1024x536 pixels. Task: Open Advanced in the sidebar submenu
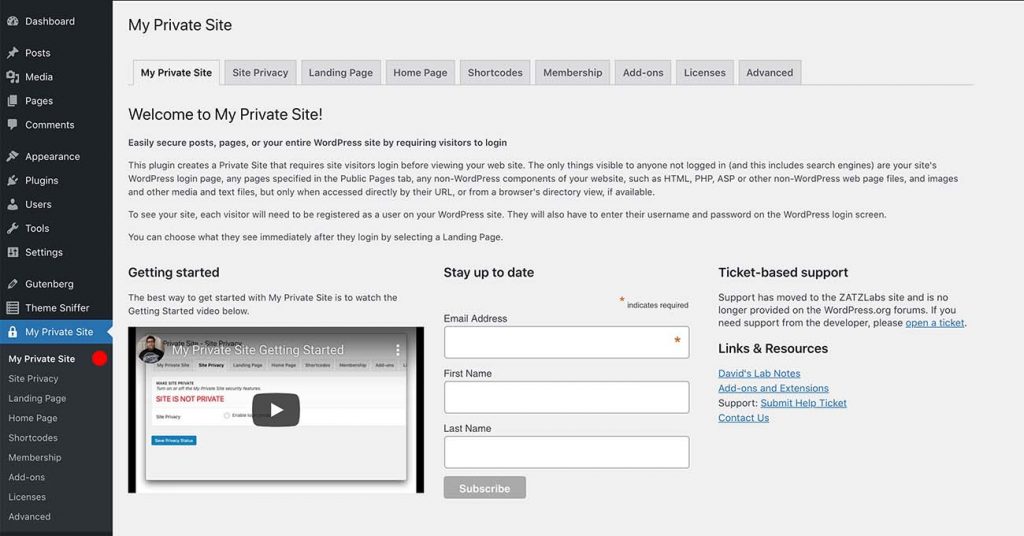(x=29, y=516)
